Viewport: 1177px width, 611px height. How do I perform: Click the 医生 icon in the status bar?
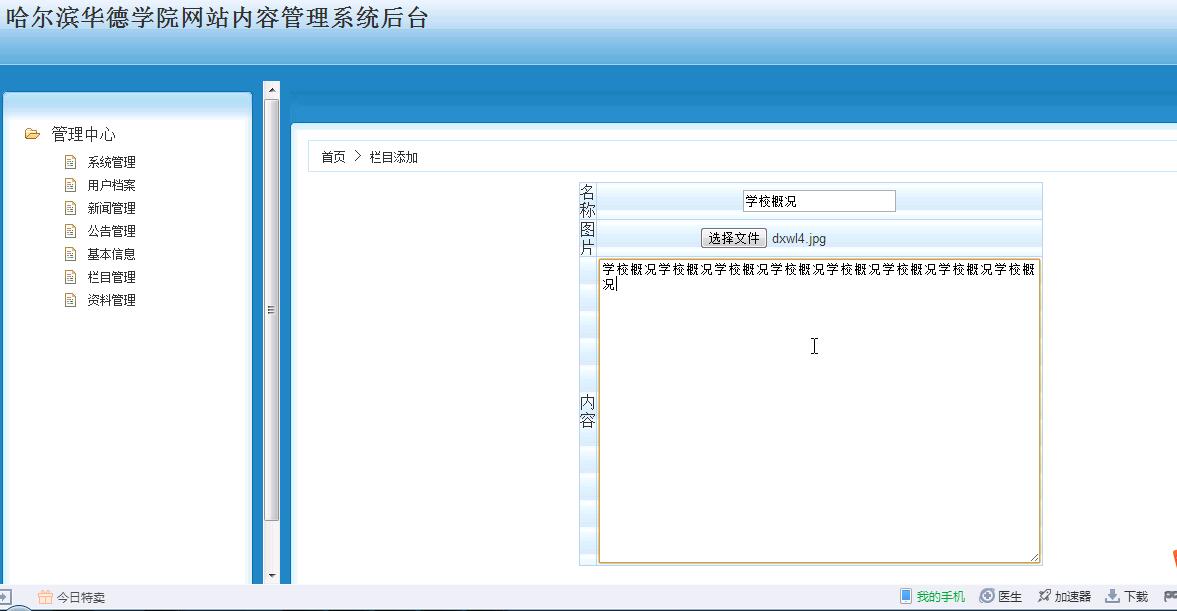pyautogui.click(x=987, y=596)
